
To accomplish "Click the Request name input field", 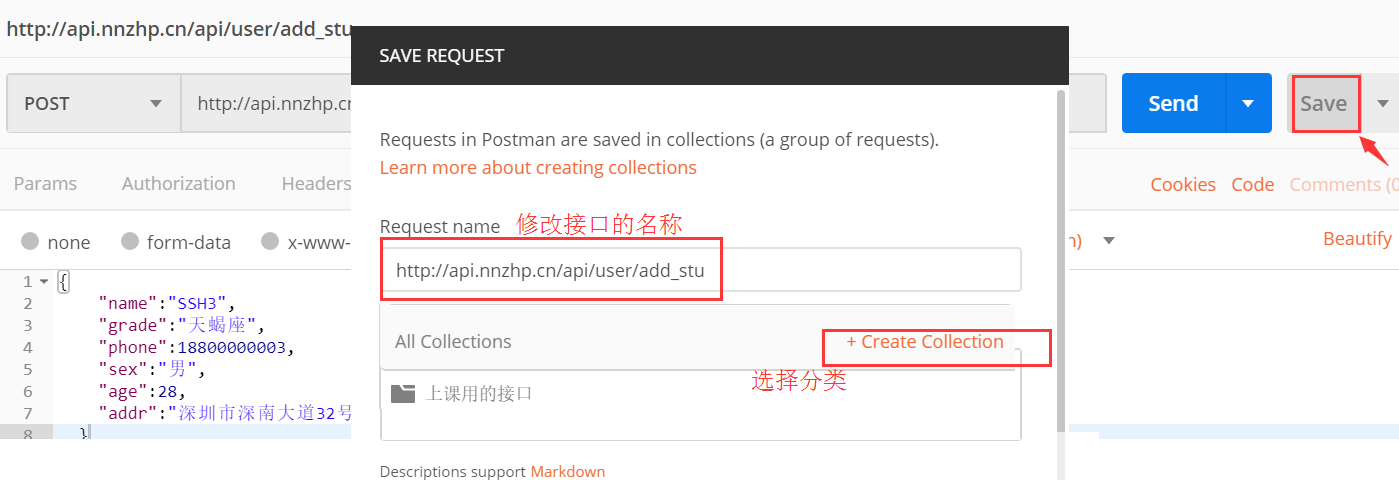I will [700, 270].
